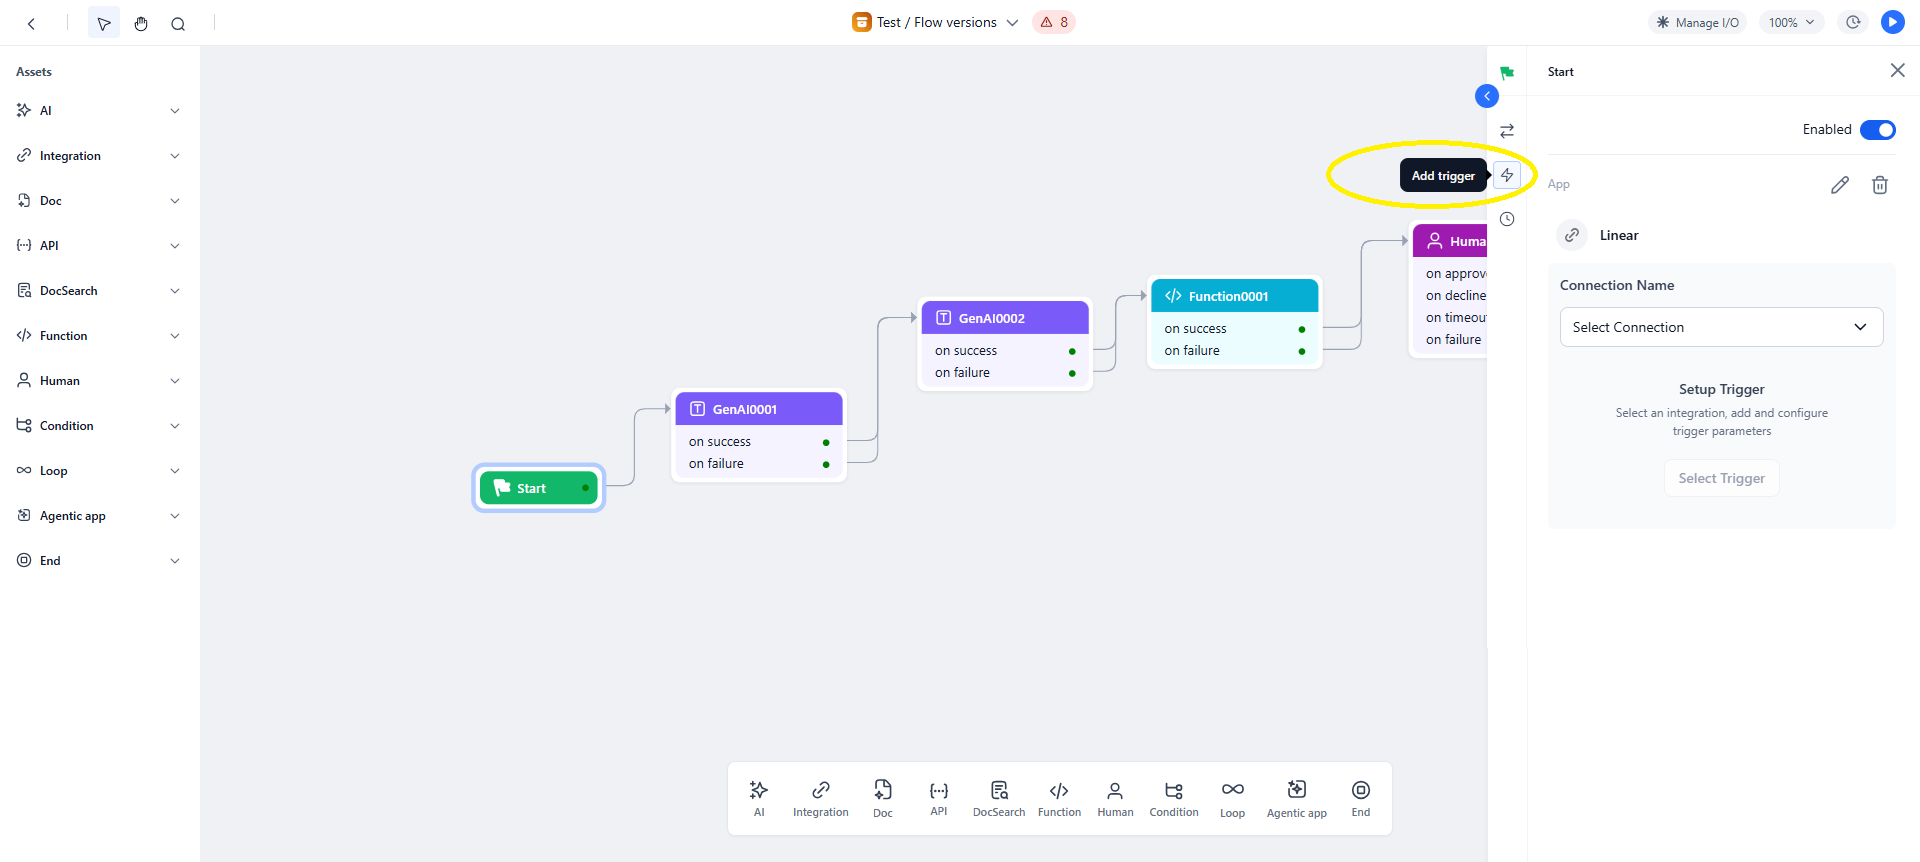Run the flow with blue play button
This screenshot has width=1920, height=862.
1892,22
